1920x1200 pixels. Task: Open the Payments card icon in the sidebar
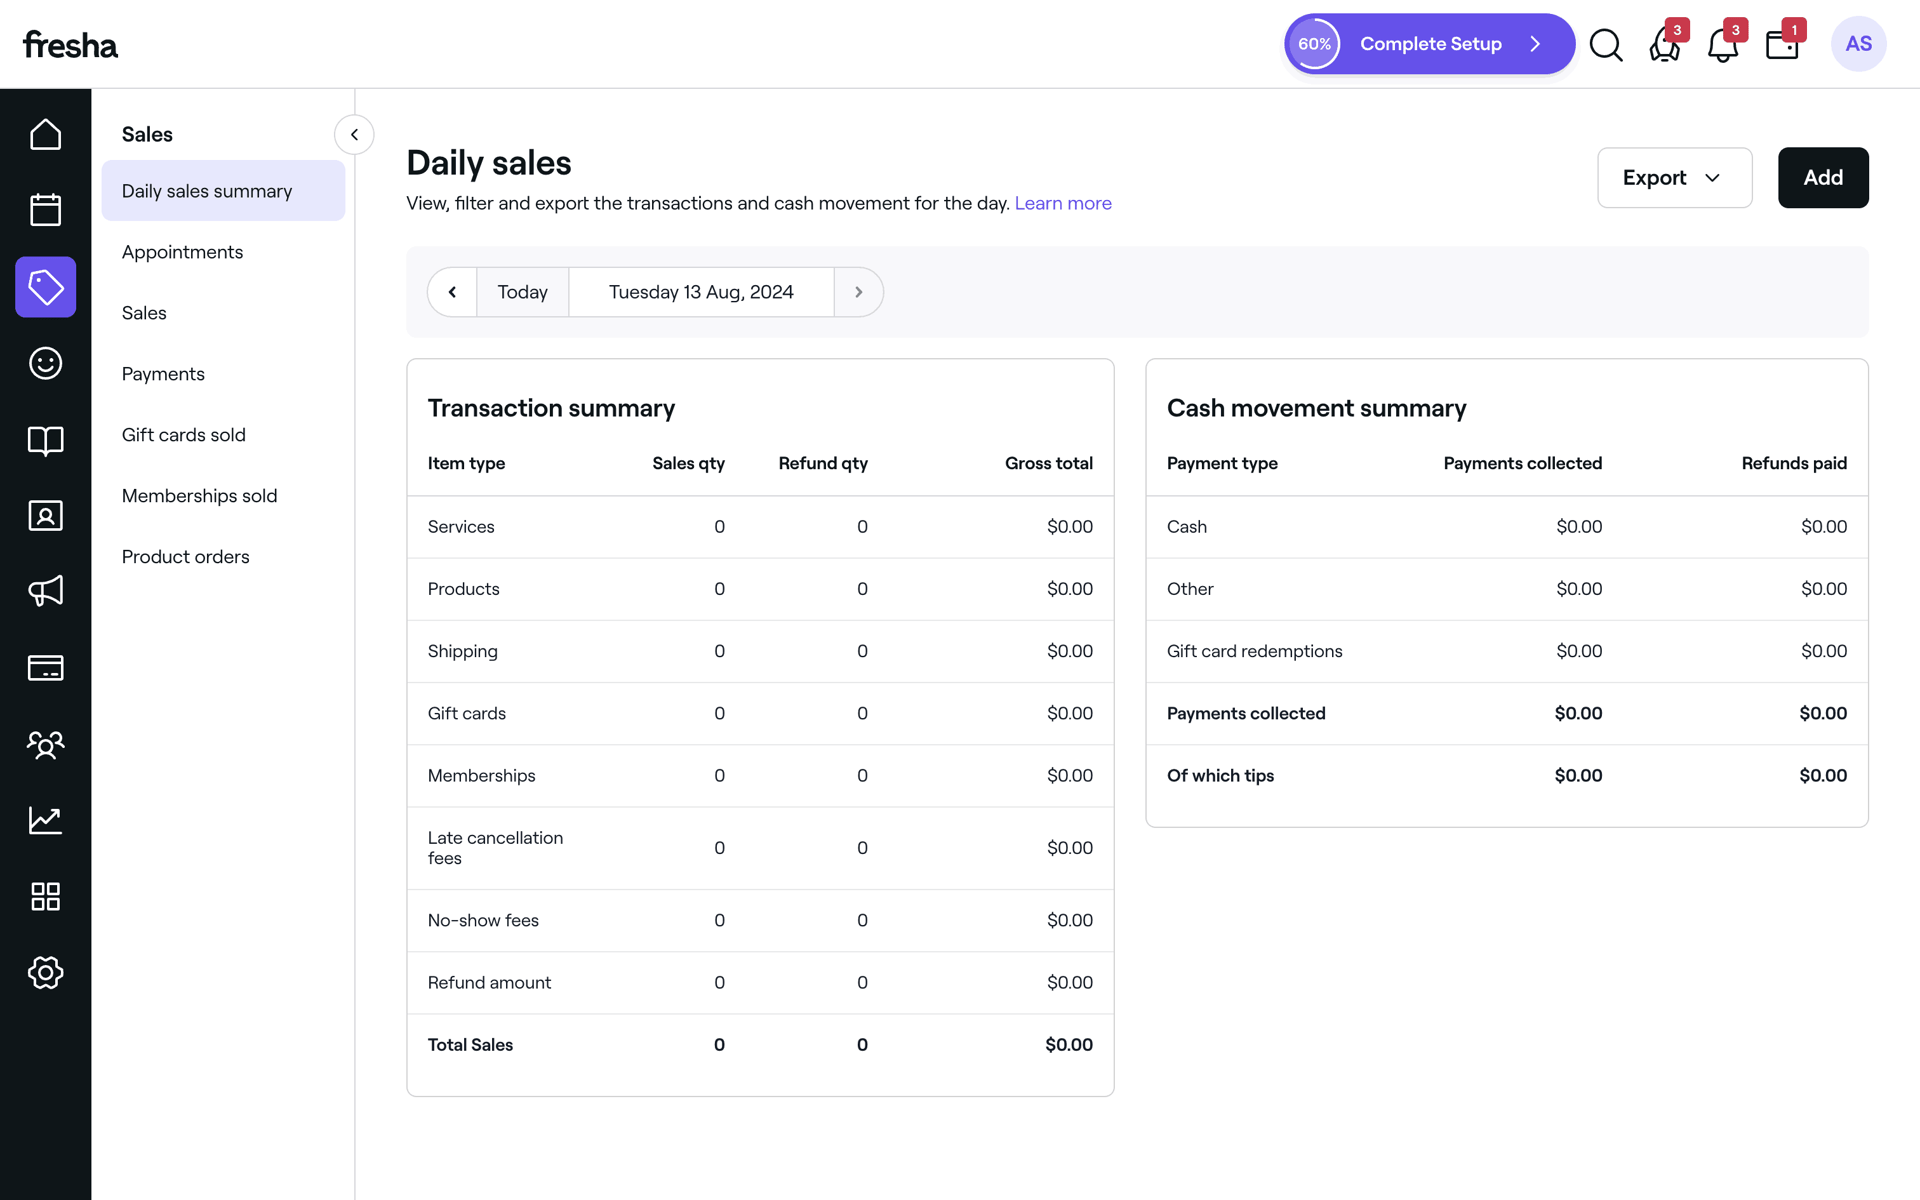coord(45,668)
